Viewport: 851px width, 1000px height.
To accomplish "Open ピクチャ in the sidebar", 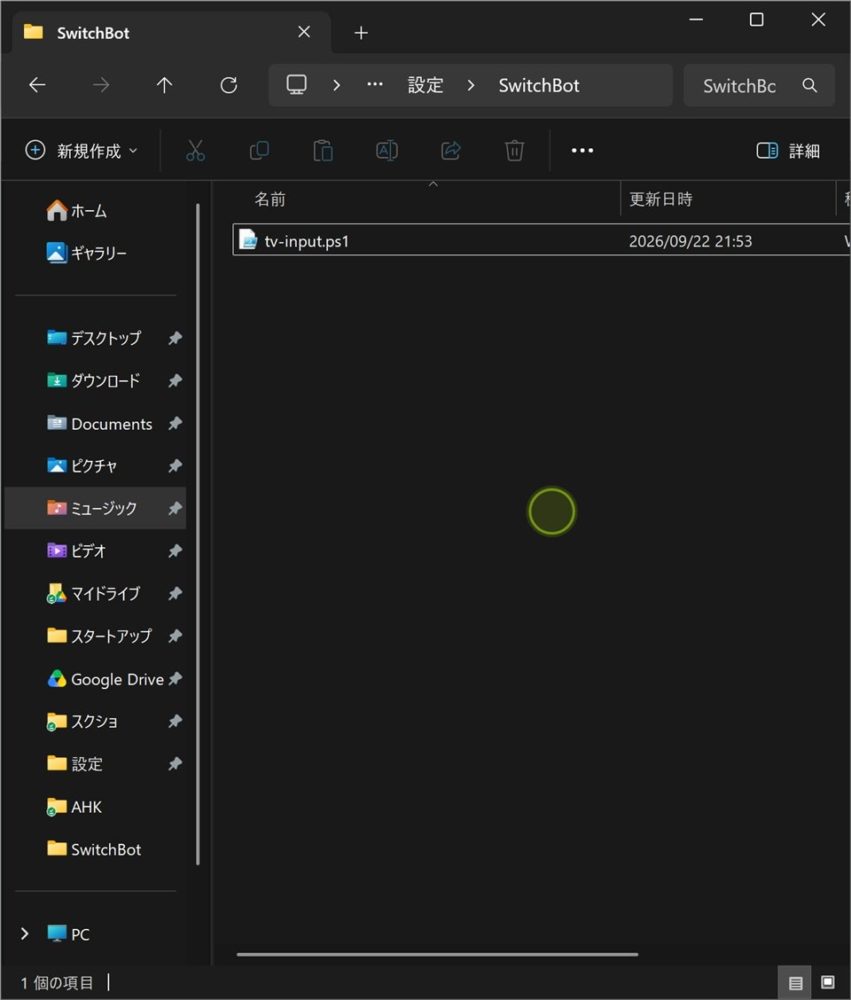I will coord(96,466).
